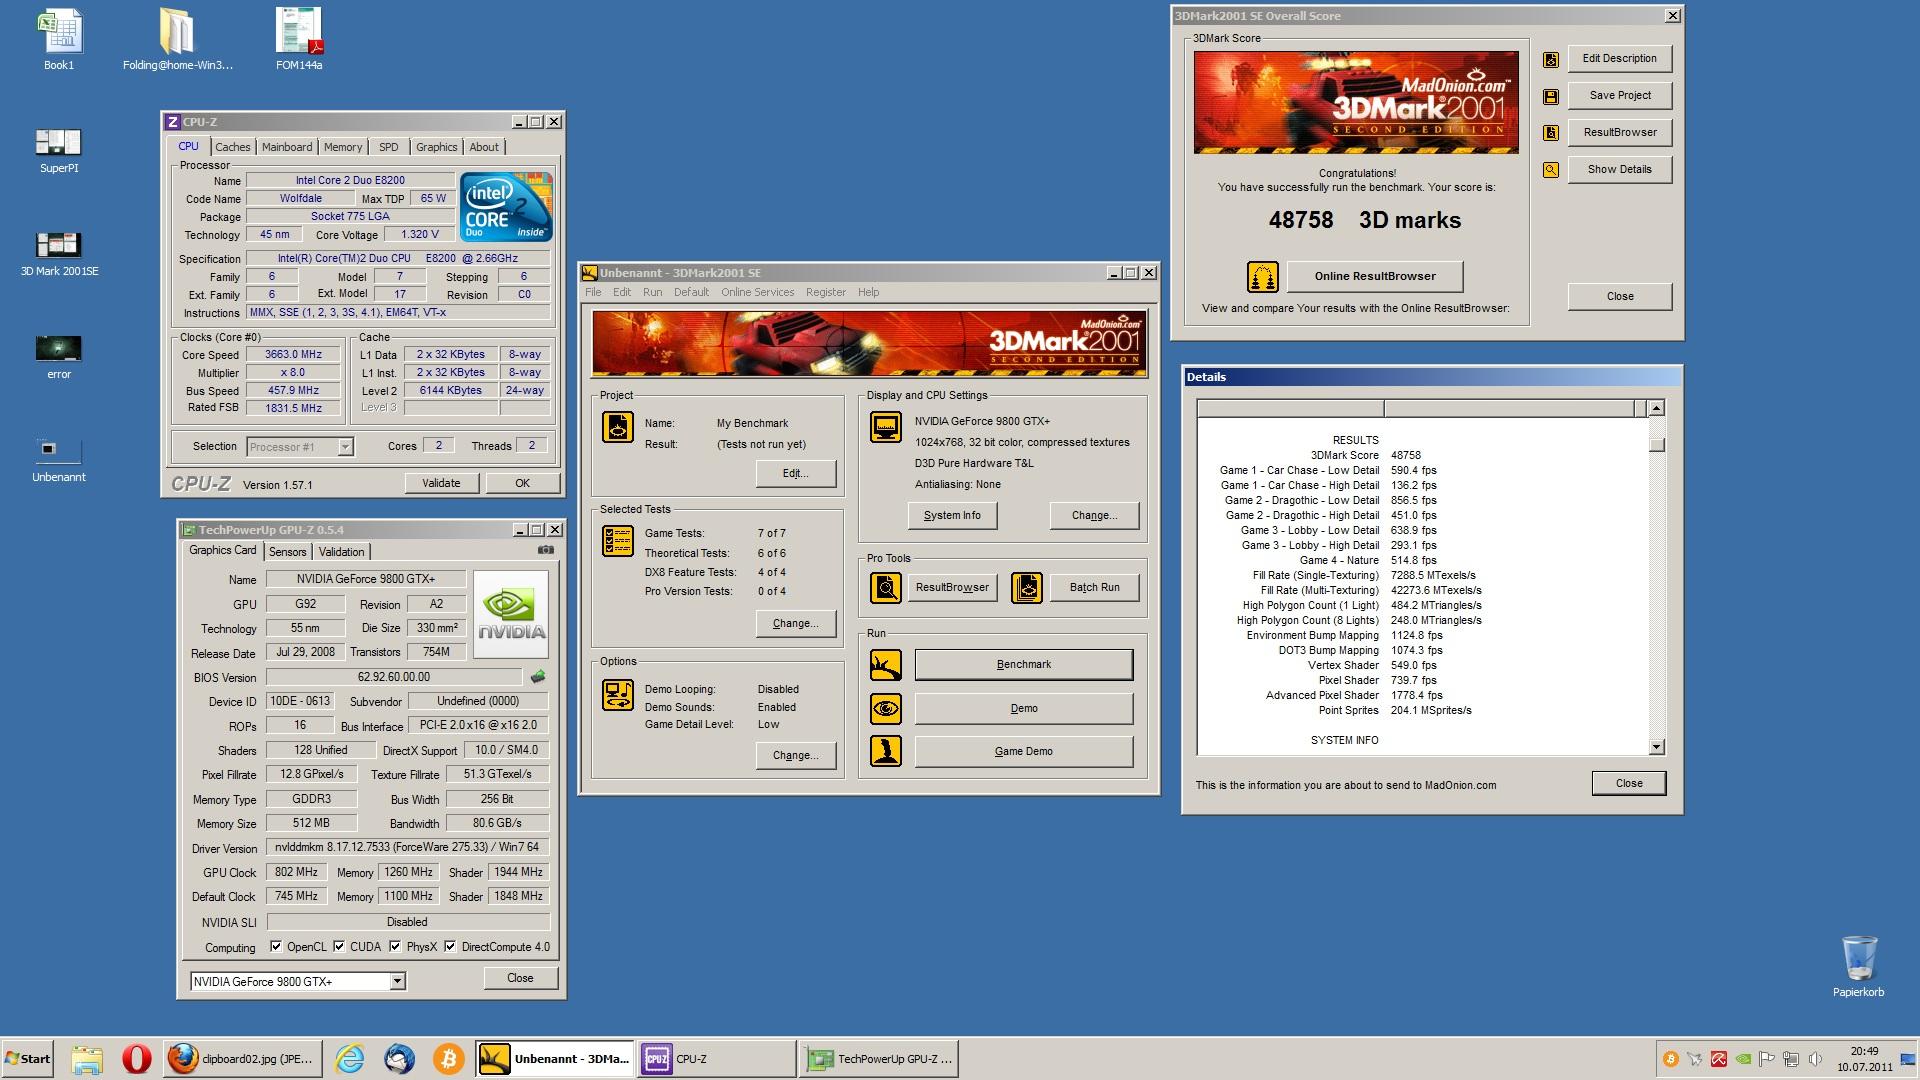Click the Online ResultBrowser icon in score window
This screenshot has height=1080, width=1920.
pyautogui.click(x=1262, y=277)
